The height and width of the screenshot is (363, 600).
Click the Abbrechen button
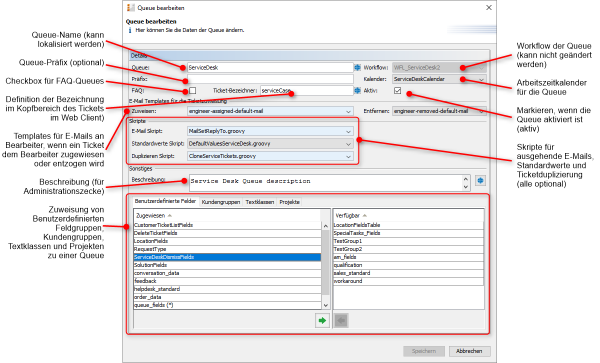469,351
